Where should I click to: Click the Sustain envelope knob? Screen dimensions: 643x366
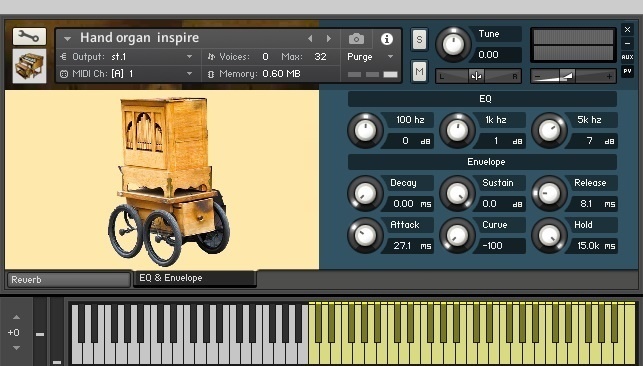point(457,193)
